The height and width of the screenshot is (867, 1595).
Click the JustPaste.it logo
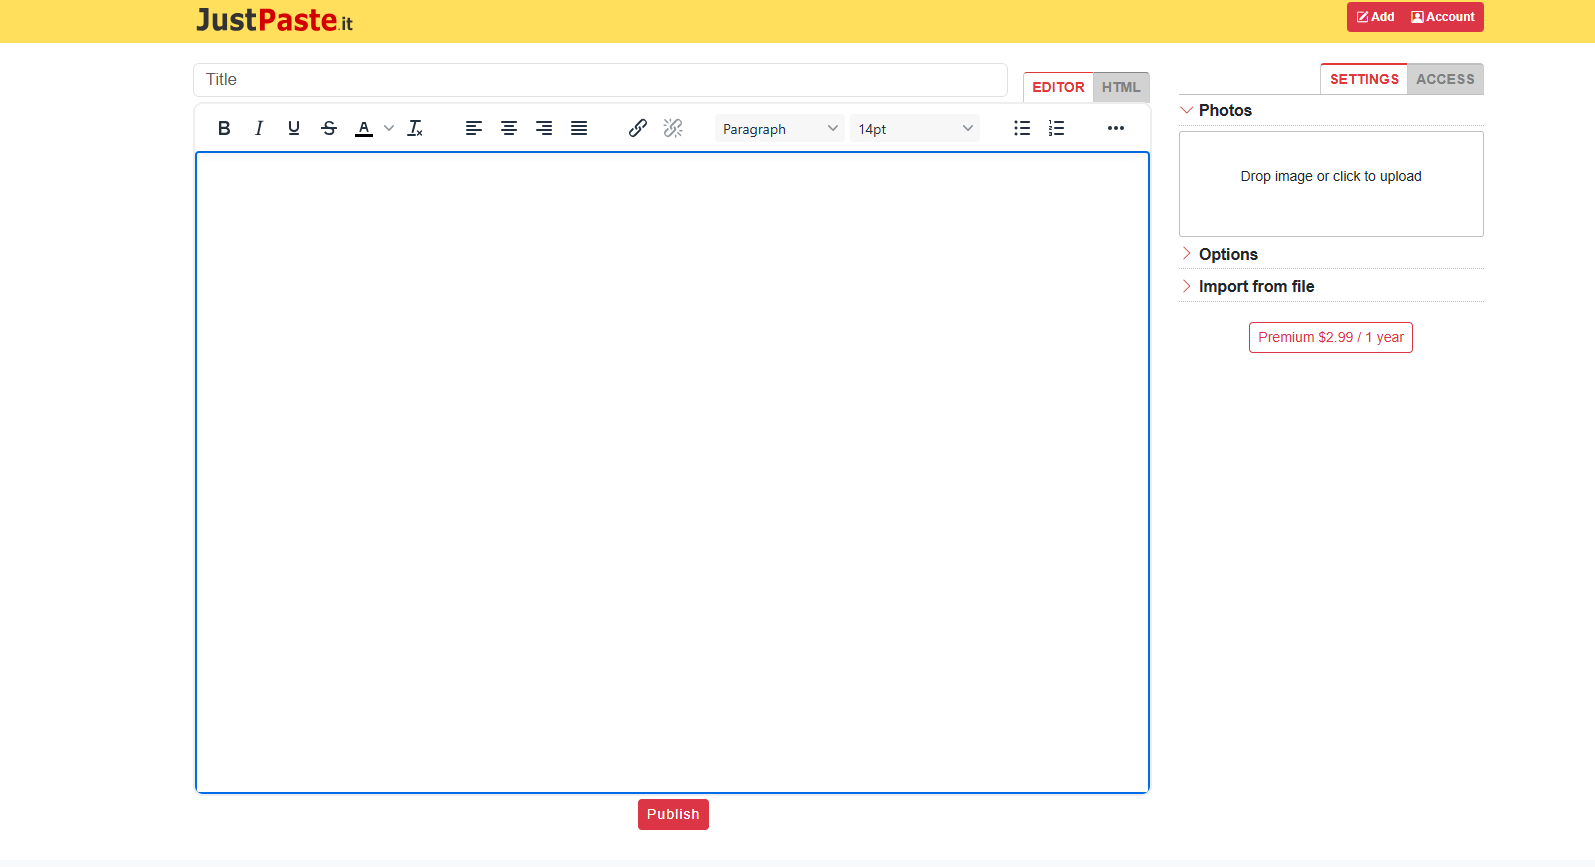click(274, 20)
